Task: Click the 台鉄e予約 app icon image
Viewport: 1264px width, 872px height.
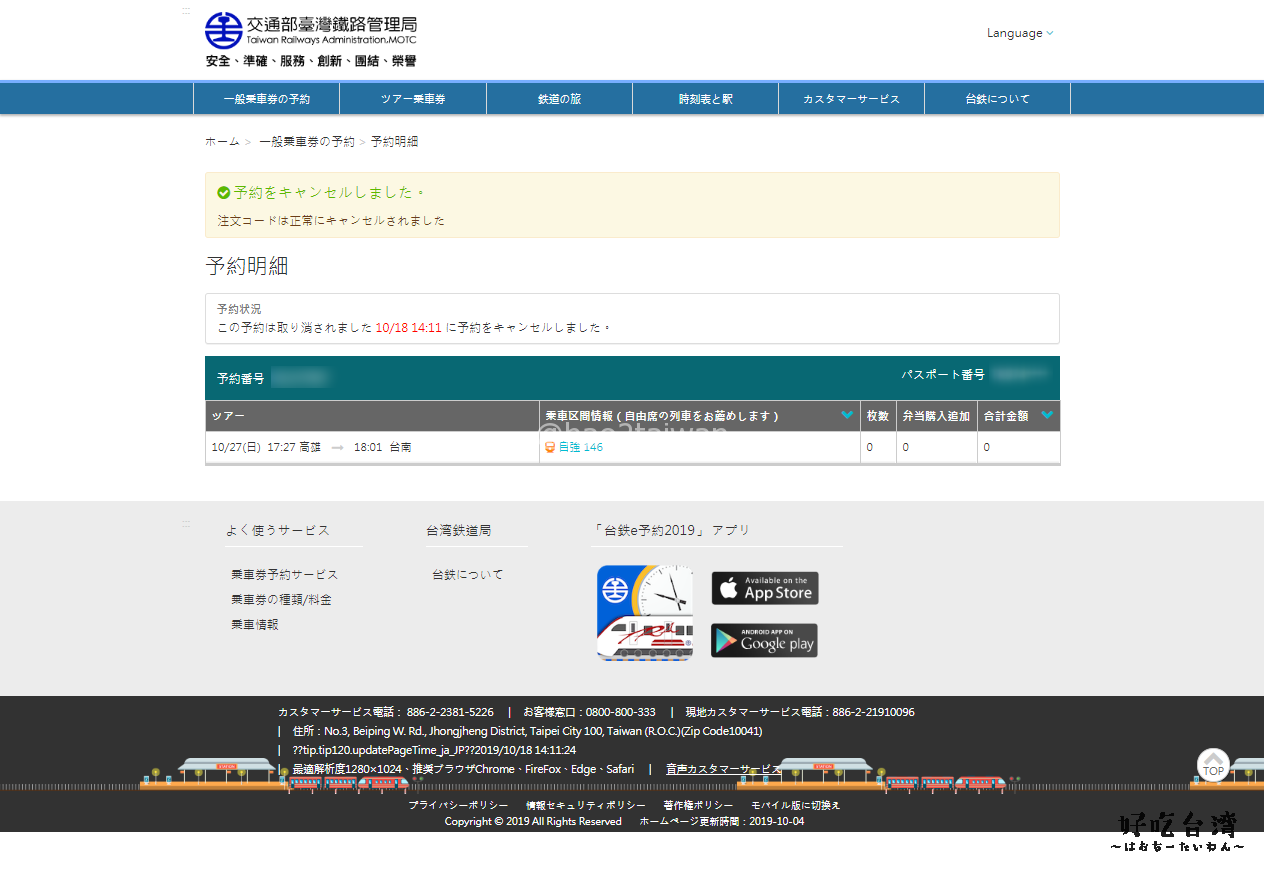Action: click(645, 613)
